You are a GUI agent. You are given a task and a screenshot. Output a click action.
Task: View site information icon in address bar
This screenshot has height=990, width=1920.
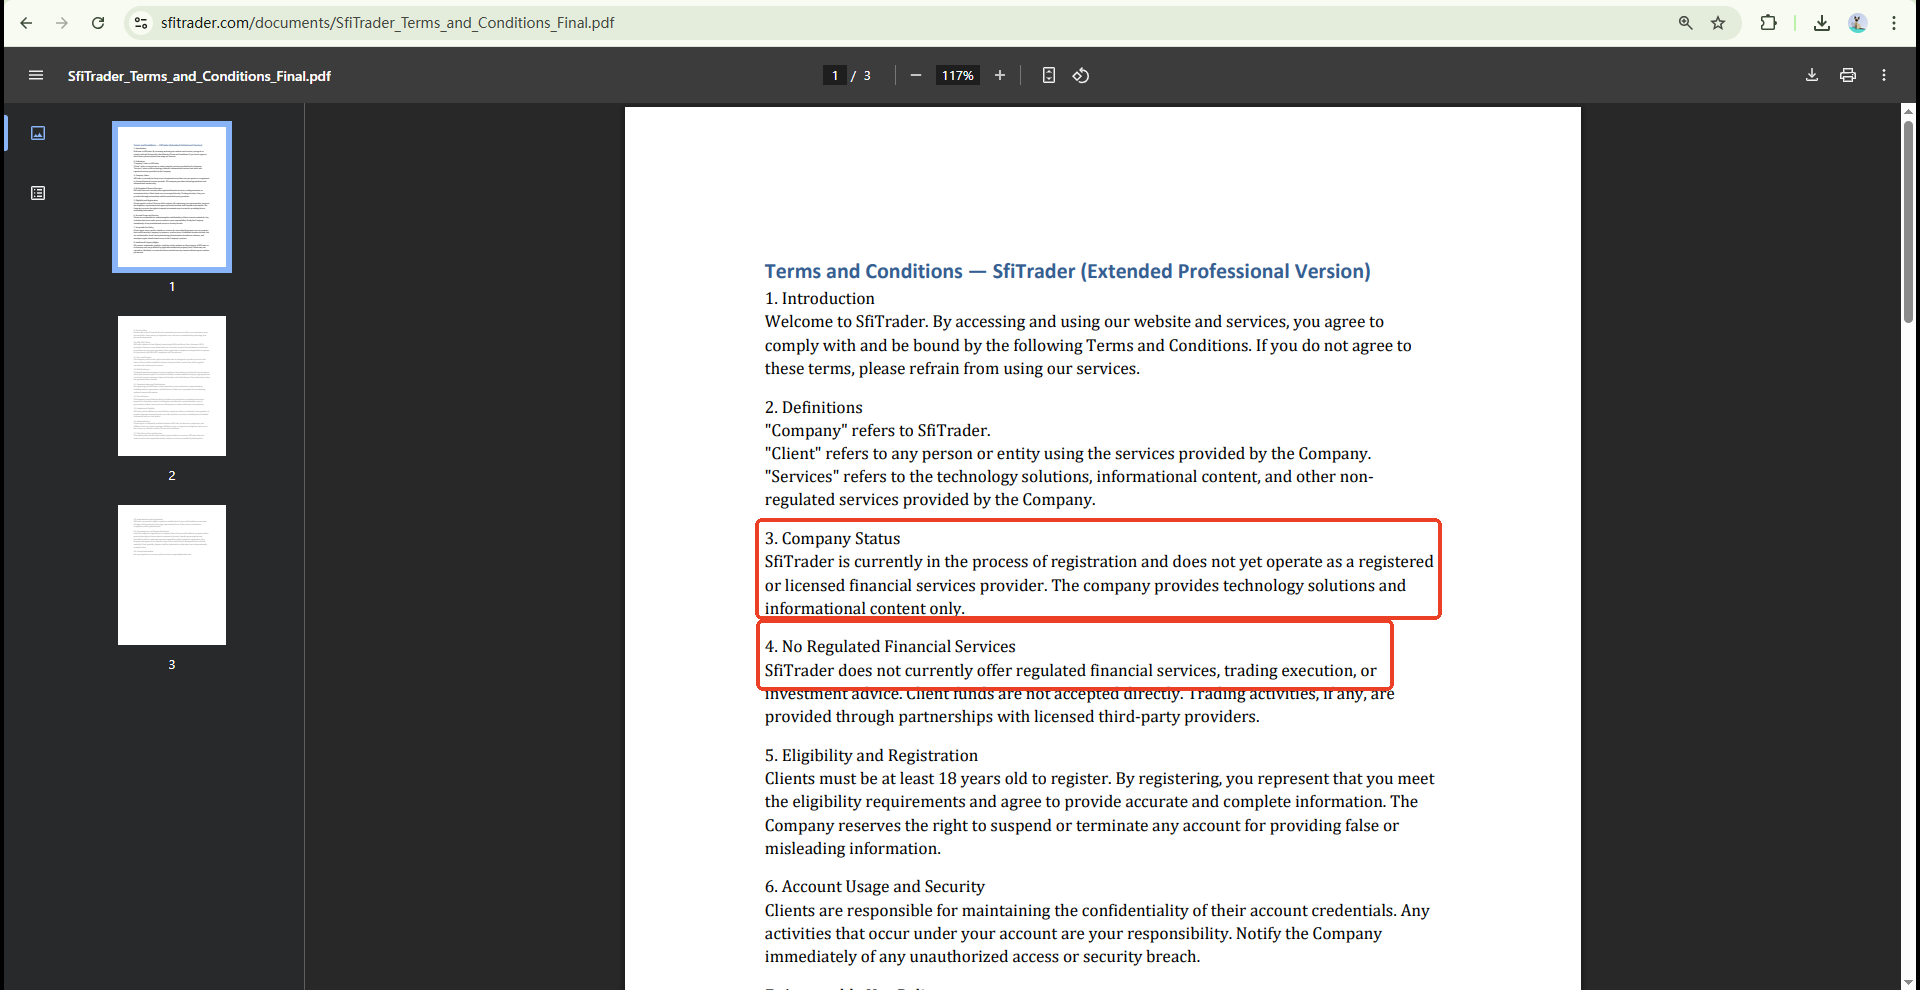pos(141,23)
